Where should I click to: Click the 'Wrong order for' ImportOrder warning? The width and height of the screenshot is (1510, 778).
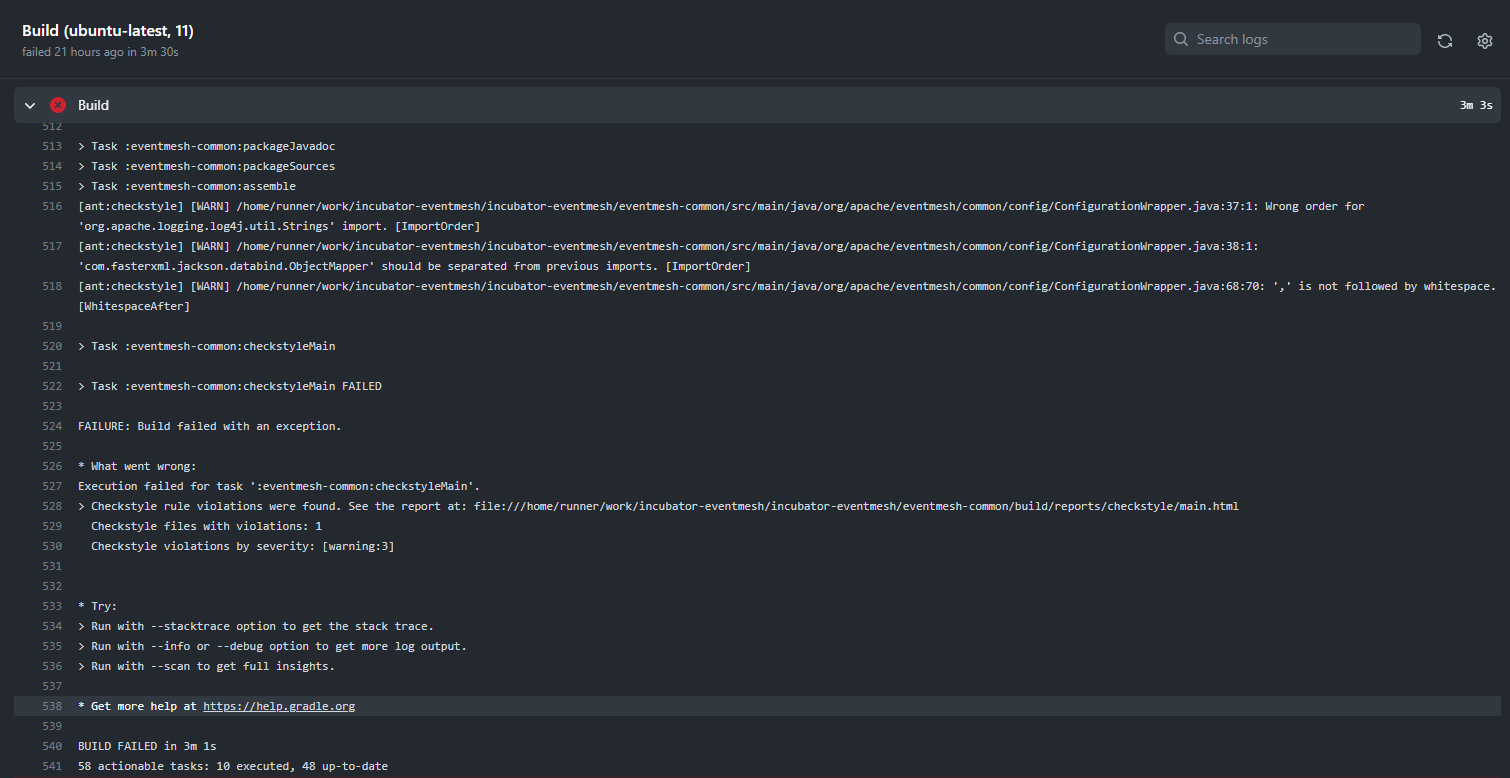pyautogui.click(x=721, y=216)
